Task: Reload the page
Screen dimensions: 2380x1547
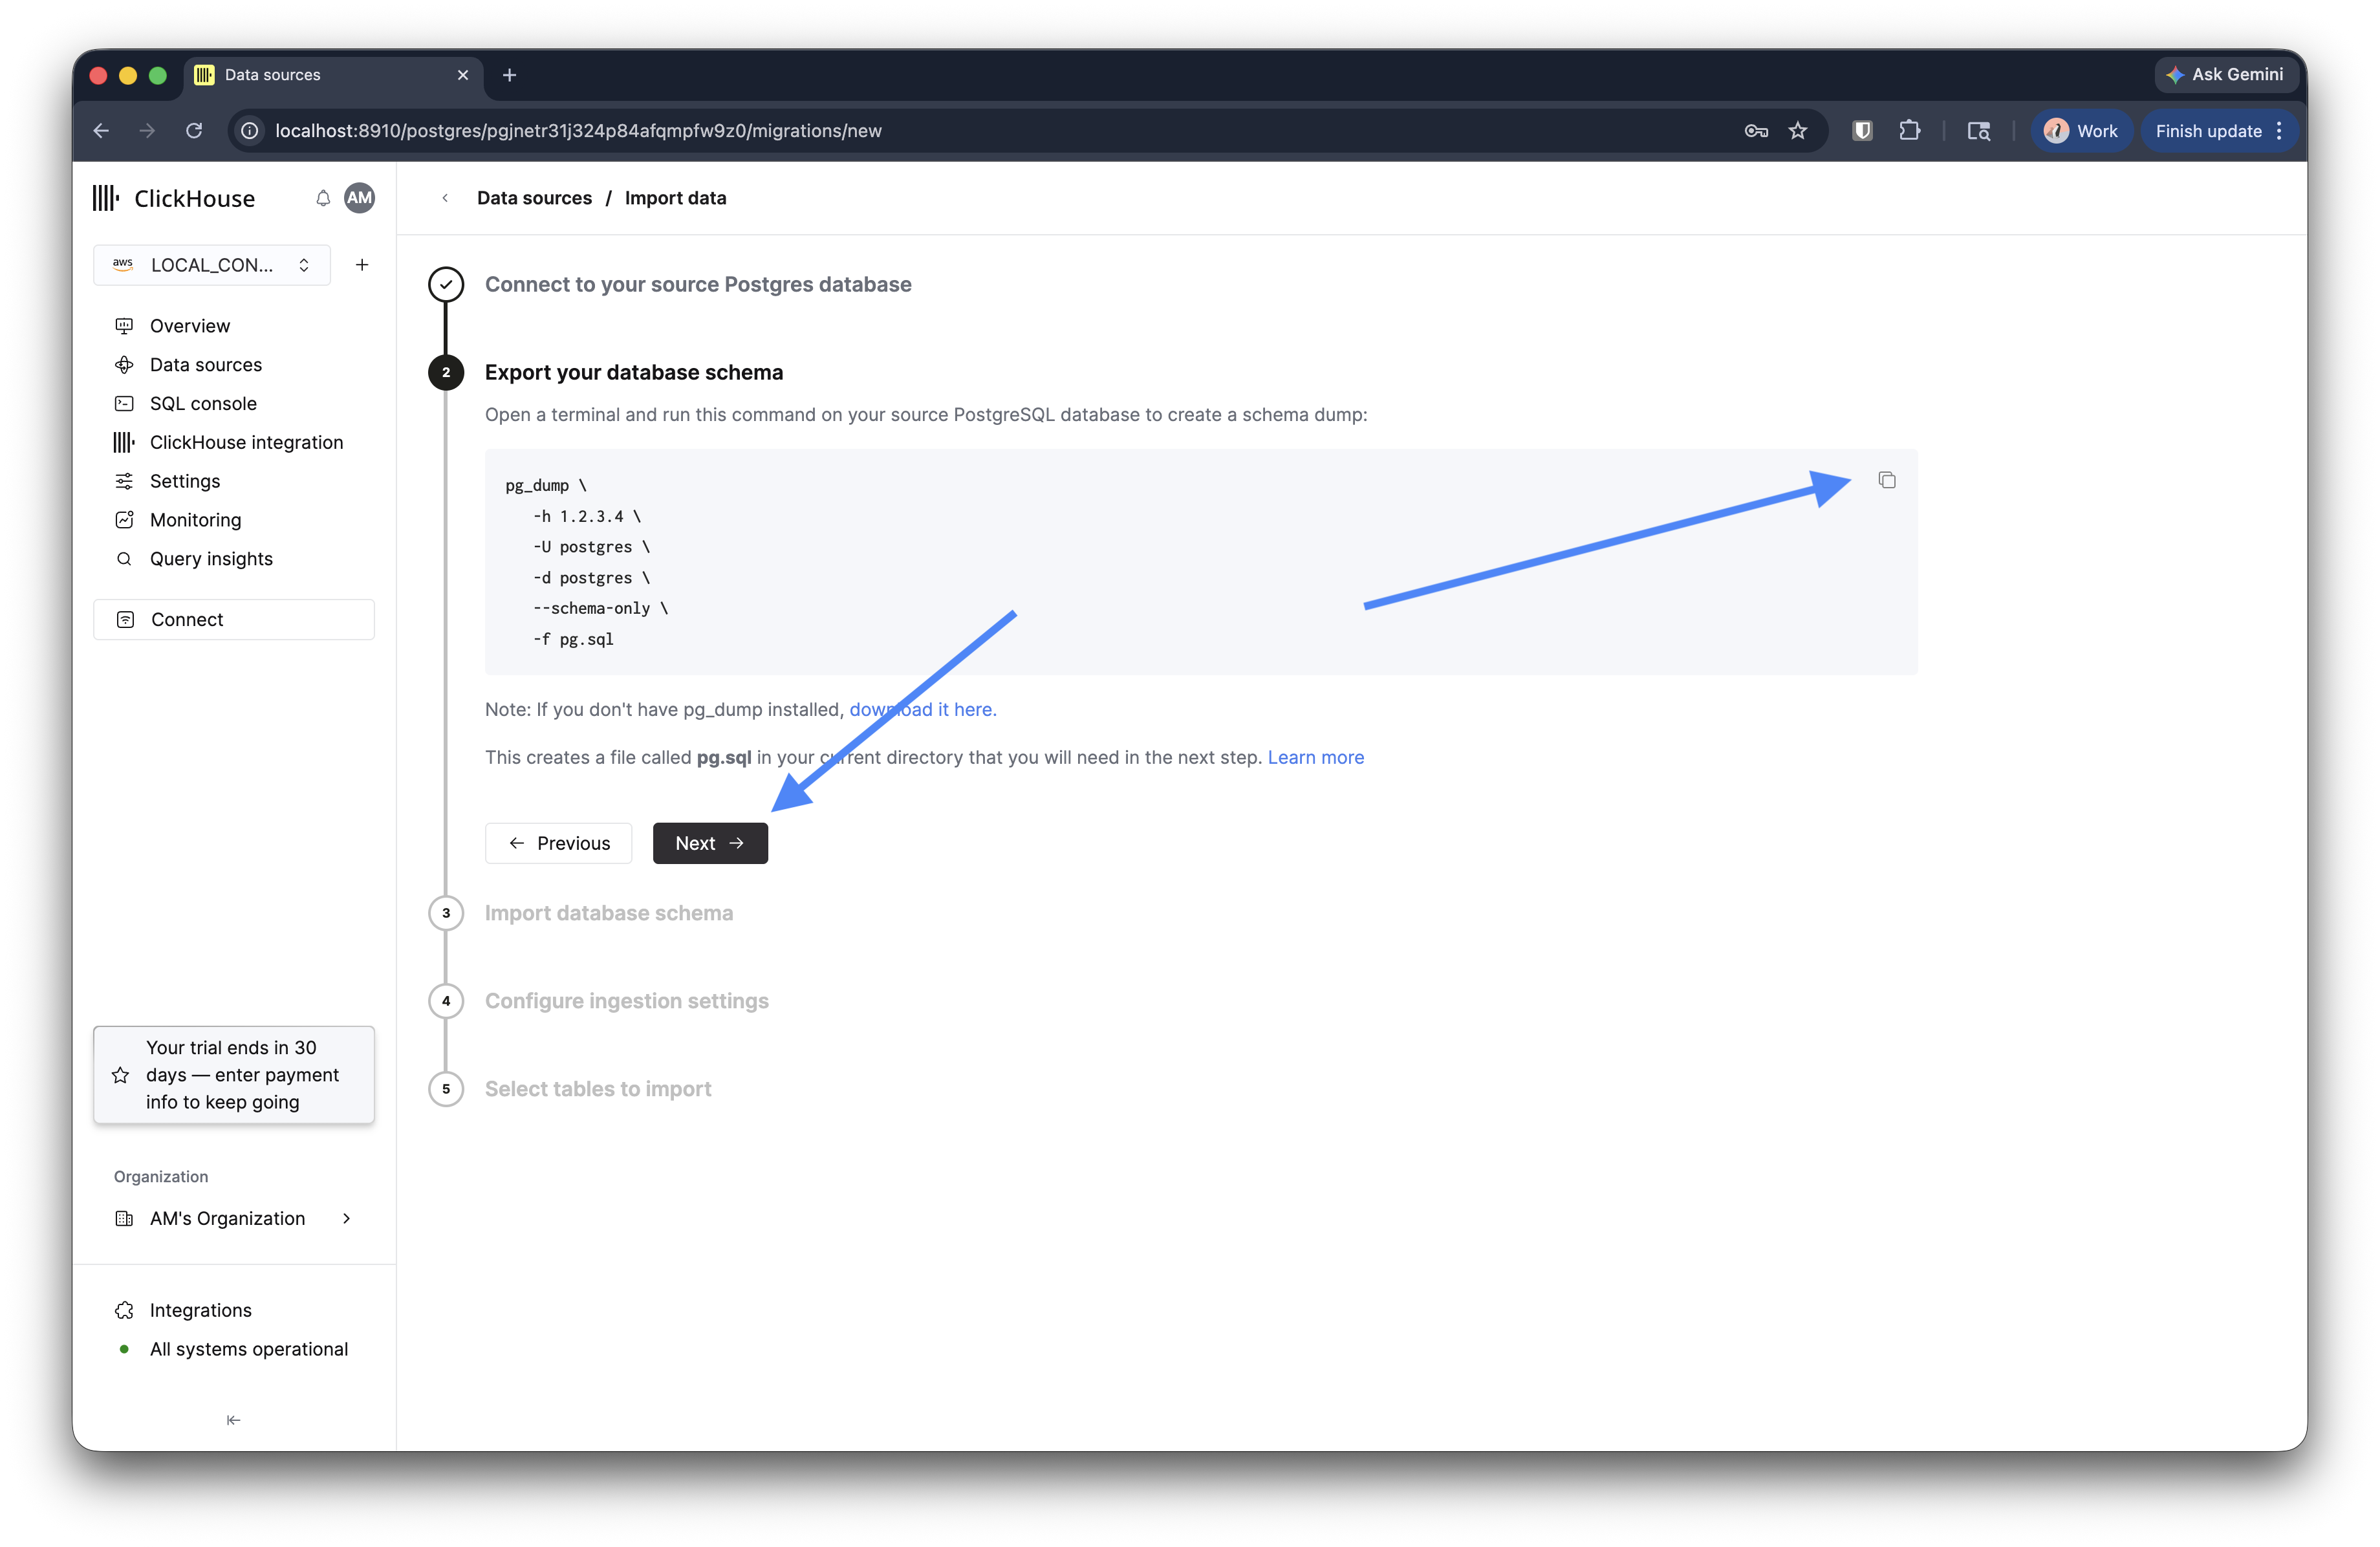Action: point(194,131)
